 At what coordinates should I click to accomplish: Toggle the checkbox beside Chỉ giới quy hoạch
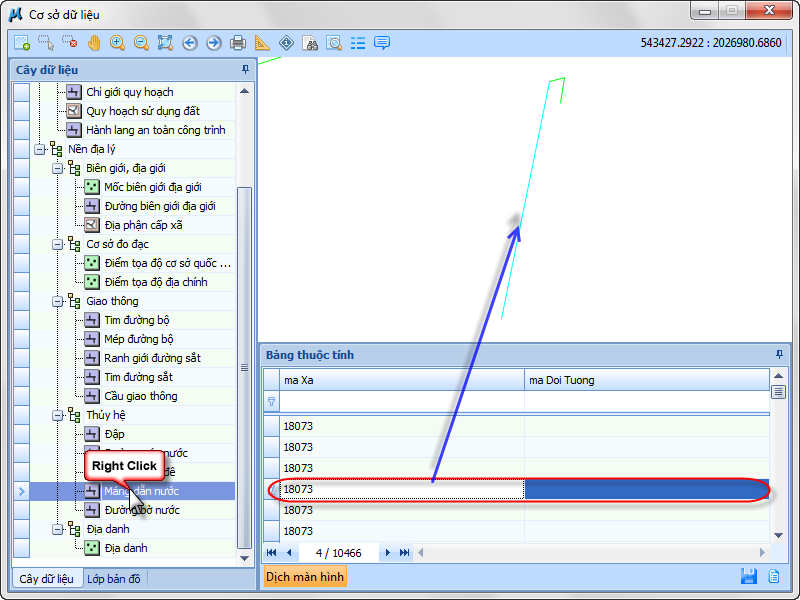[x=21, y=92]
